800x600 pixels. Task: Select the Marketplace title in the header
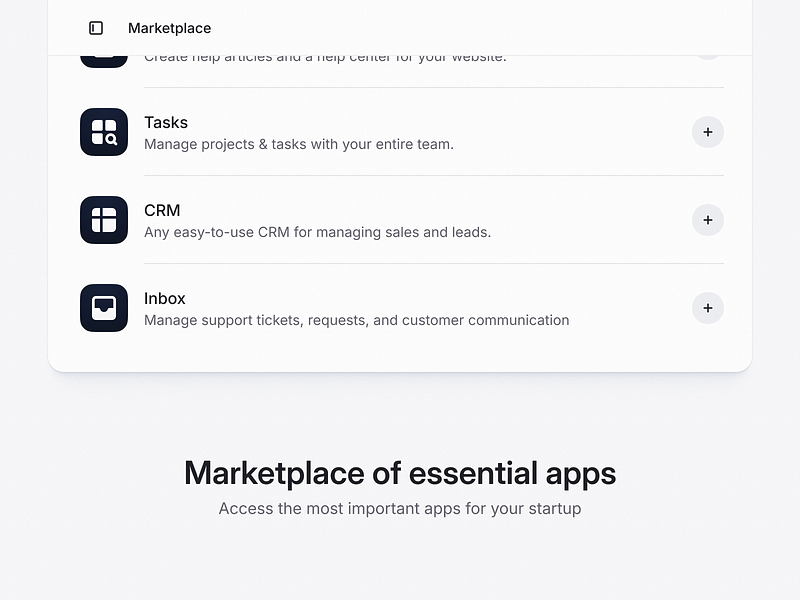[169, 28]
